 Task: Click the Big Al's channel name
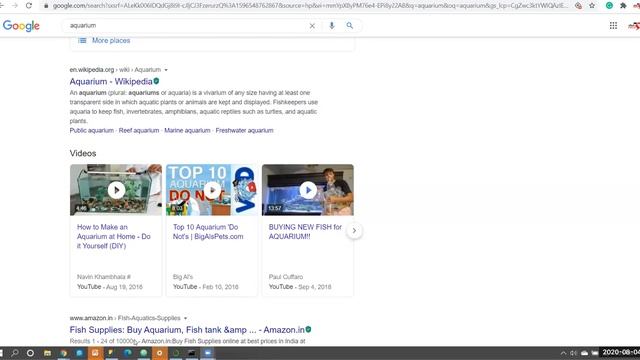(183, 277)
